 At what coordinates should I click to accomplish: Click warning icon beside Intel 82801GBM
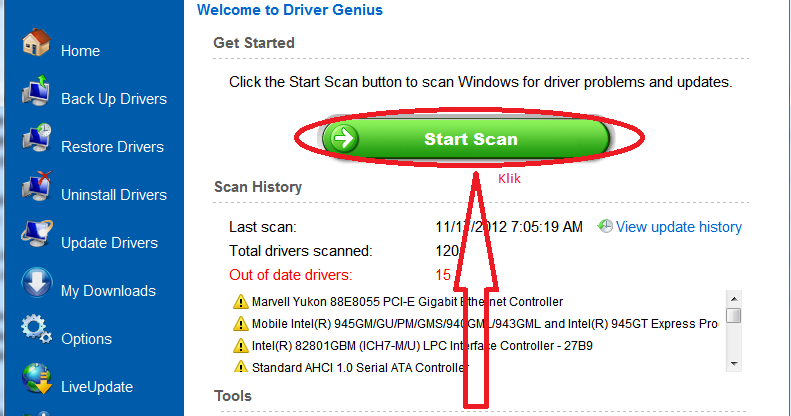241,345
